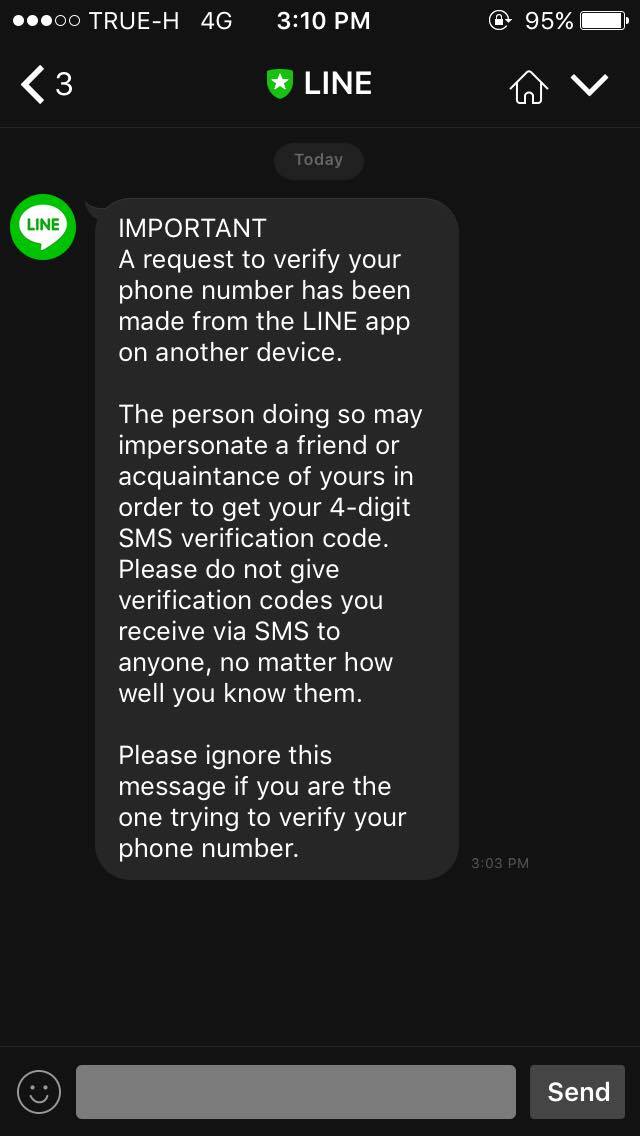
Task: Go back using the left arrow
Action: 33,85
